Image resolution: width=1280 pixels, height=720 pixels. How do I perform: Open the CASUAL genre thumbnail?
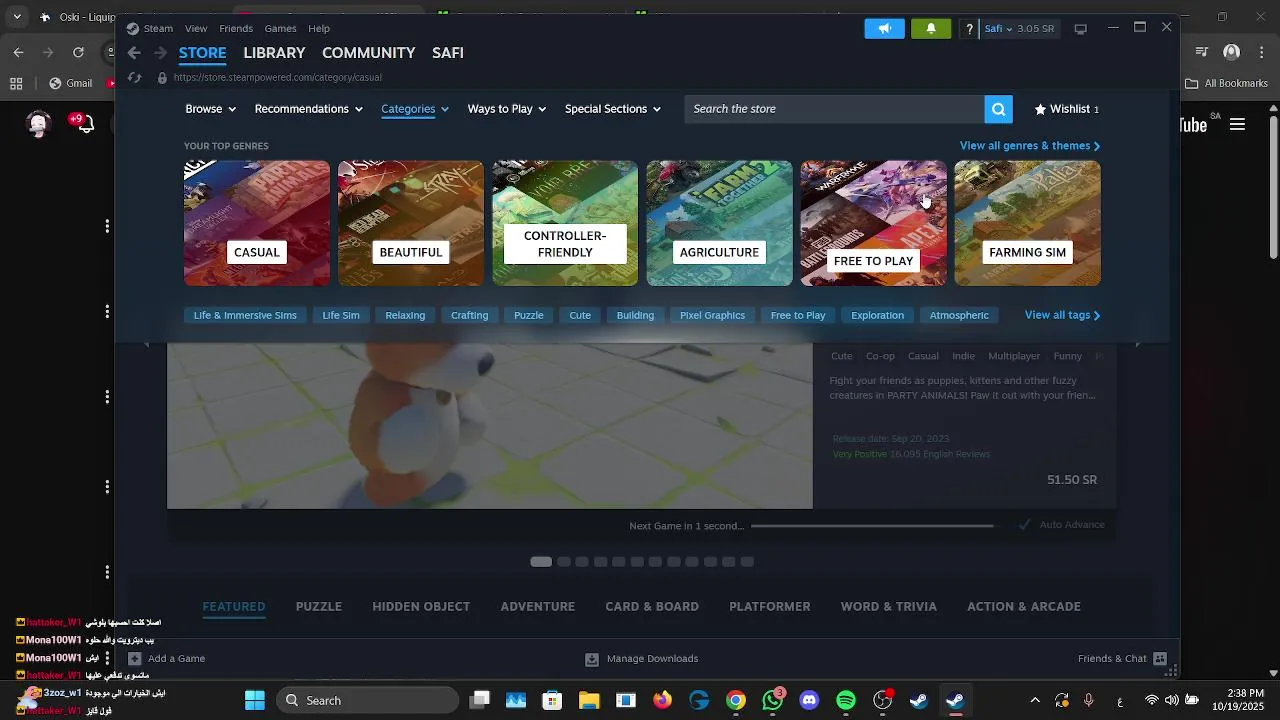coord(257,223)
